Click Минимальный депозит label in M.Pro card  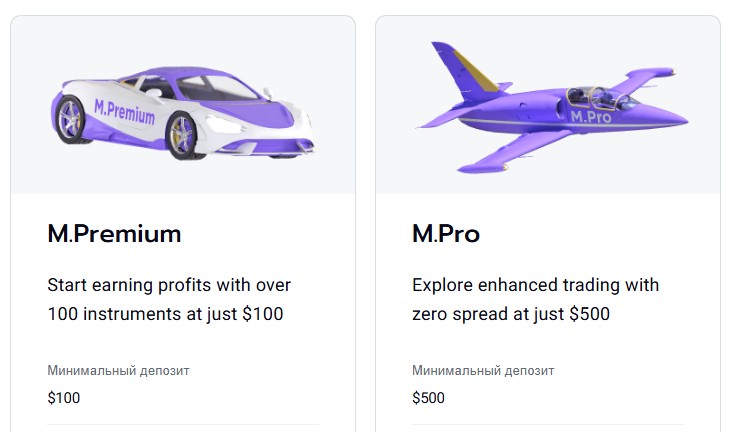(x=483, y=371)
